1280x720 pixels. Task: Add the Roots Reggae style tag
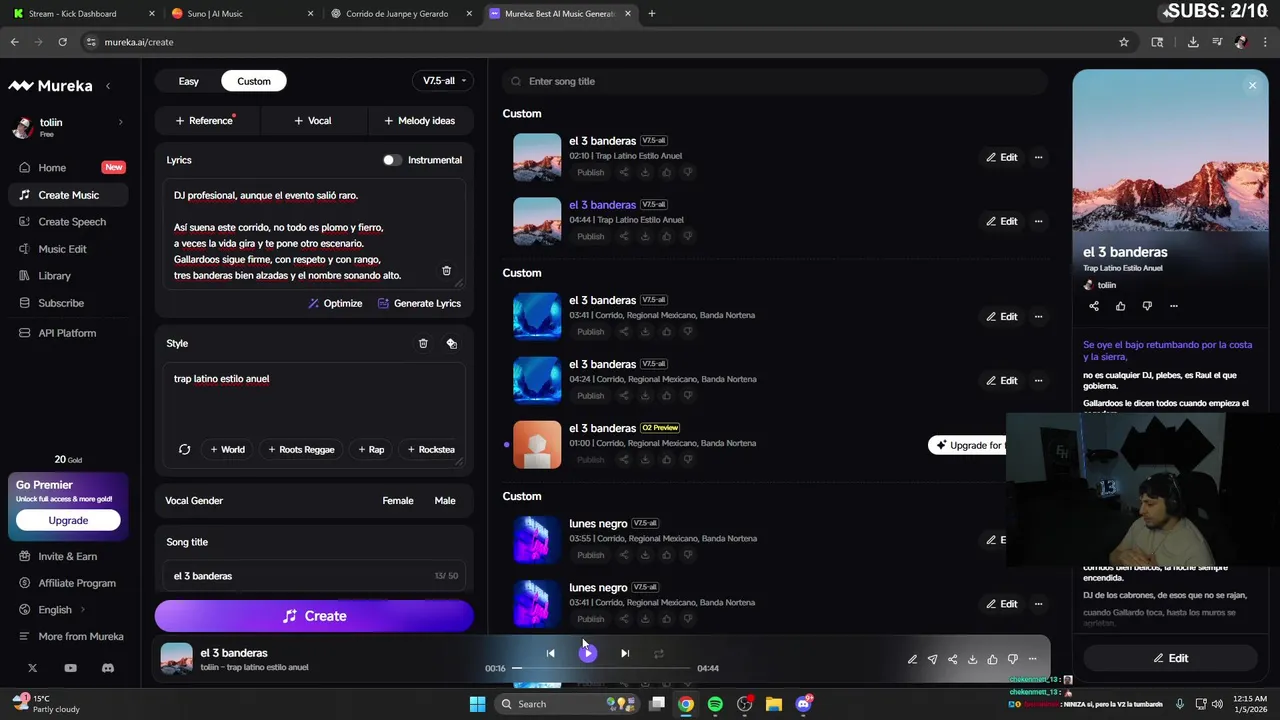pyautogui.click(x=301, y=449)
